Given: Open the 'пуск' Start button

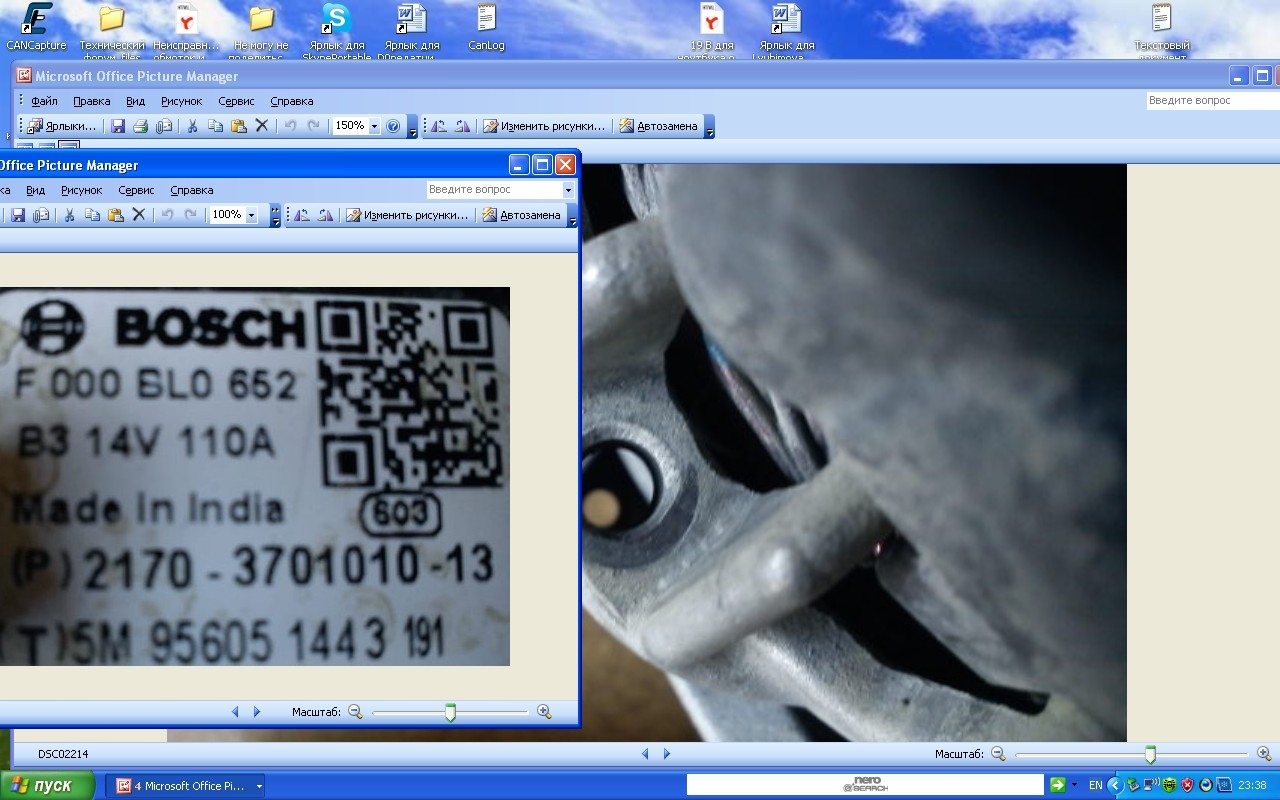Looking at the screenshot, I should pos(48,786).
